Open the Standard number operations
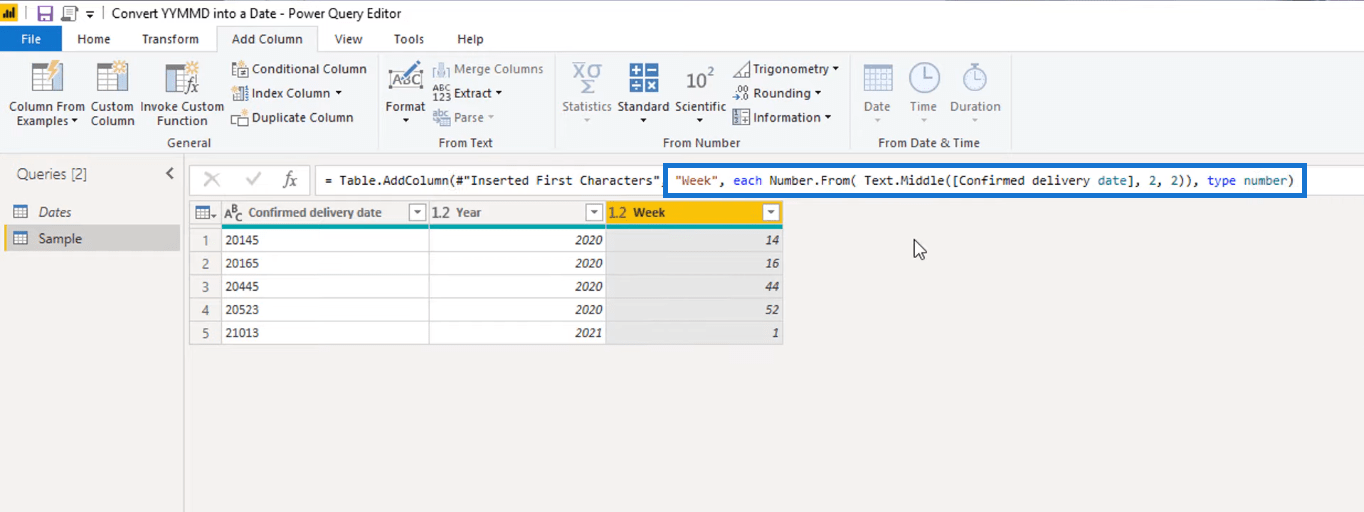Screen dimensions: 1364x512 643,94
